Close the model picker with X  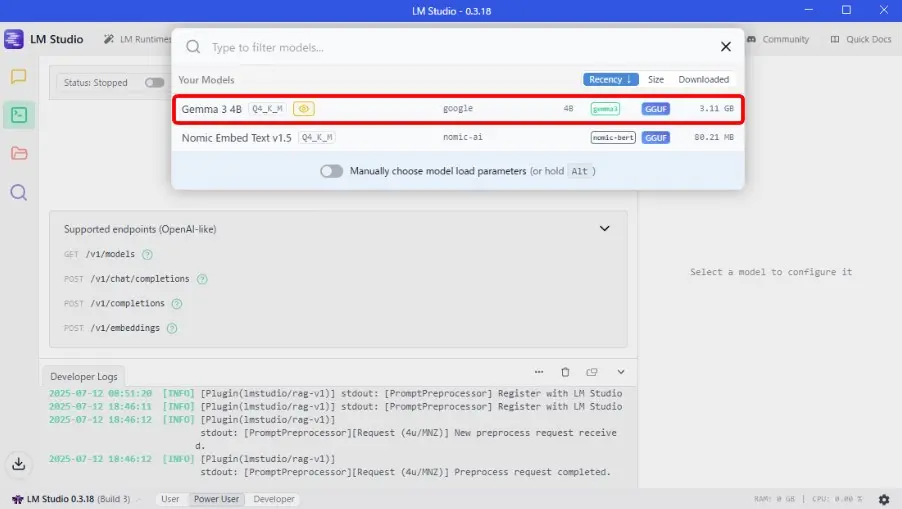(725, 47)
